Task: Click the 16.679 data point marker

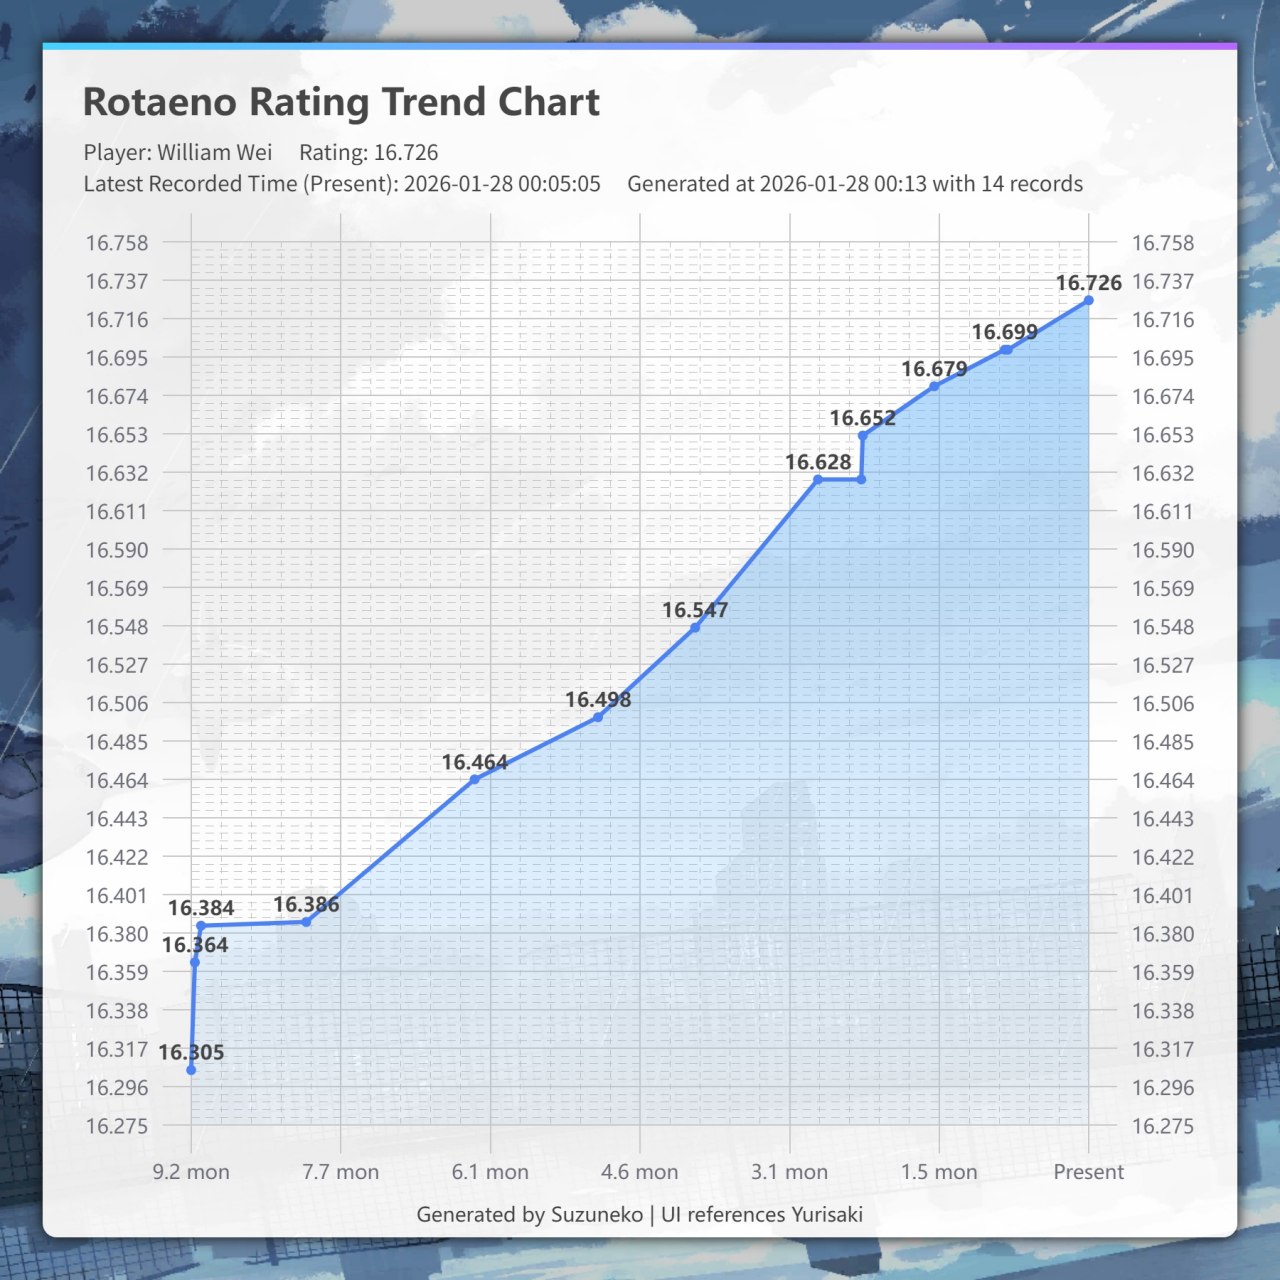Action: click(934, 386)
